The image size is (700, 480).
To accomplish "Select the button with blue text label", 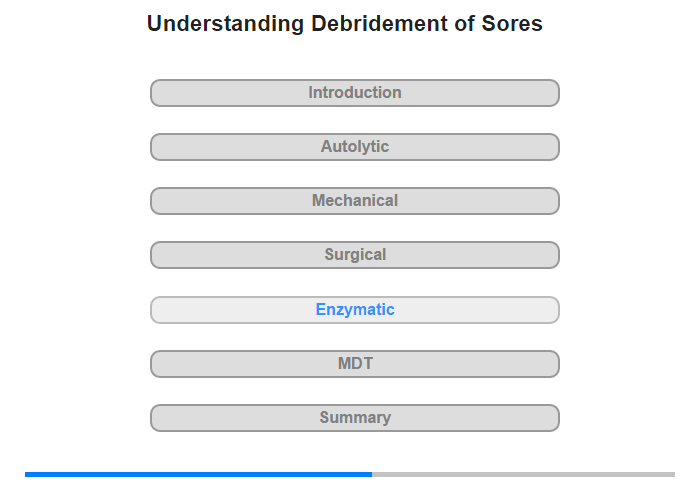I will pyautogui.click(x=355, y=310).
